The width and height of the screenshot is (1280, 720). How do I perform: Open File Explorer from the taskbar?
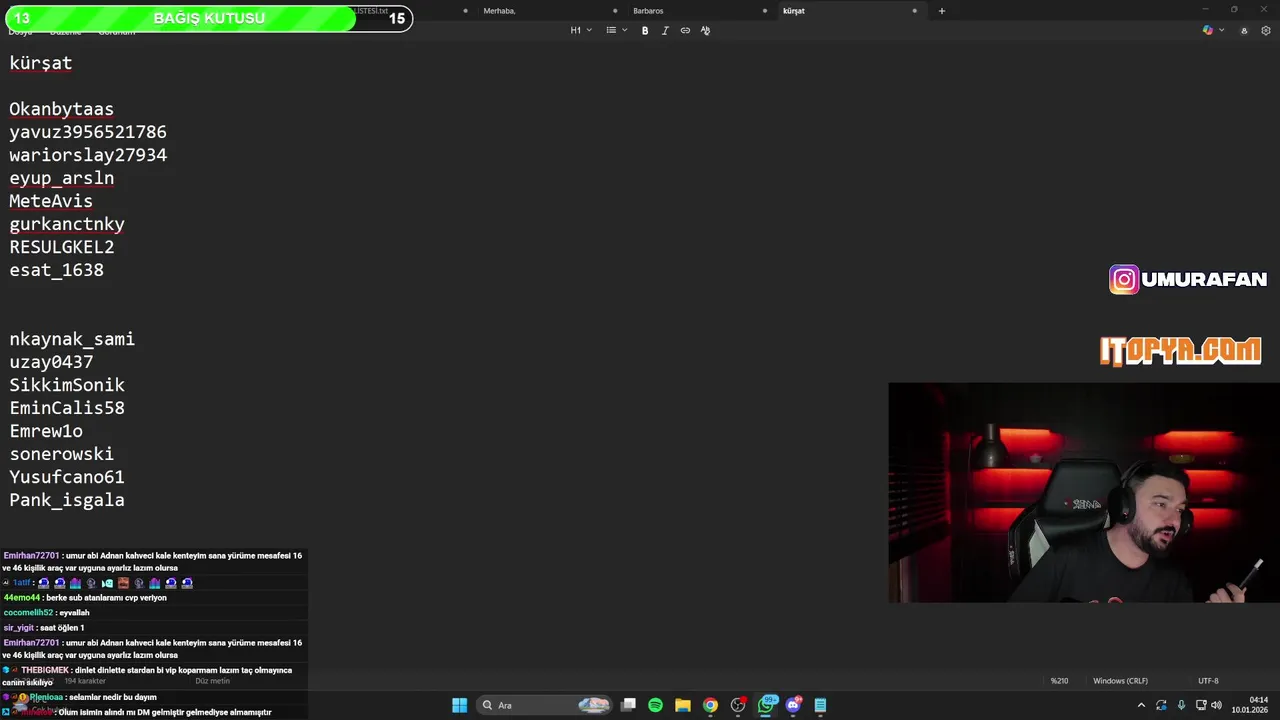point(683,705)
